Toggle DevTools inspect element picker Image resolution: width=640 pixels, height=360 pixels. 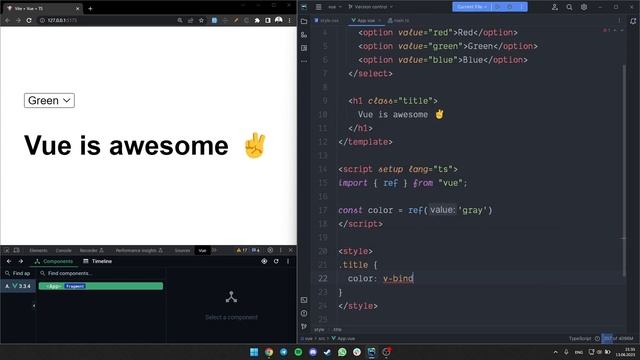point(7,250)
